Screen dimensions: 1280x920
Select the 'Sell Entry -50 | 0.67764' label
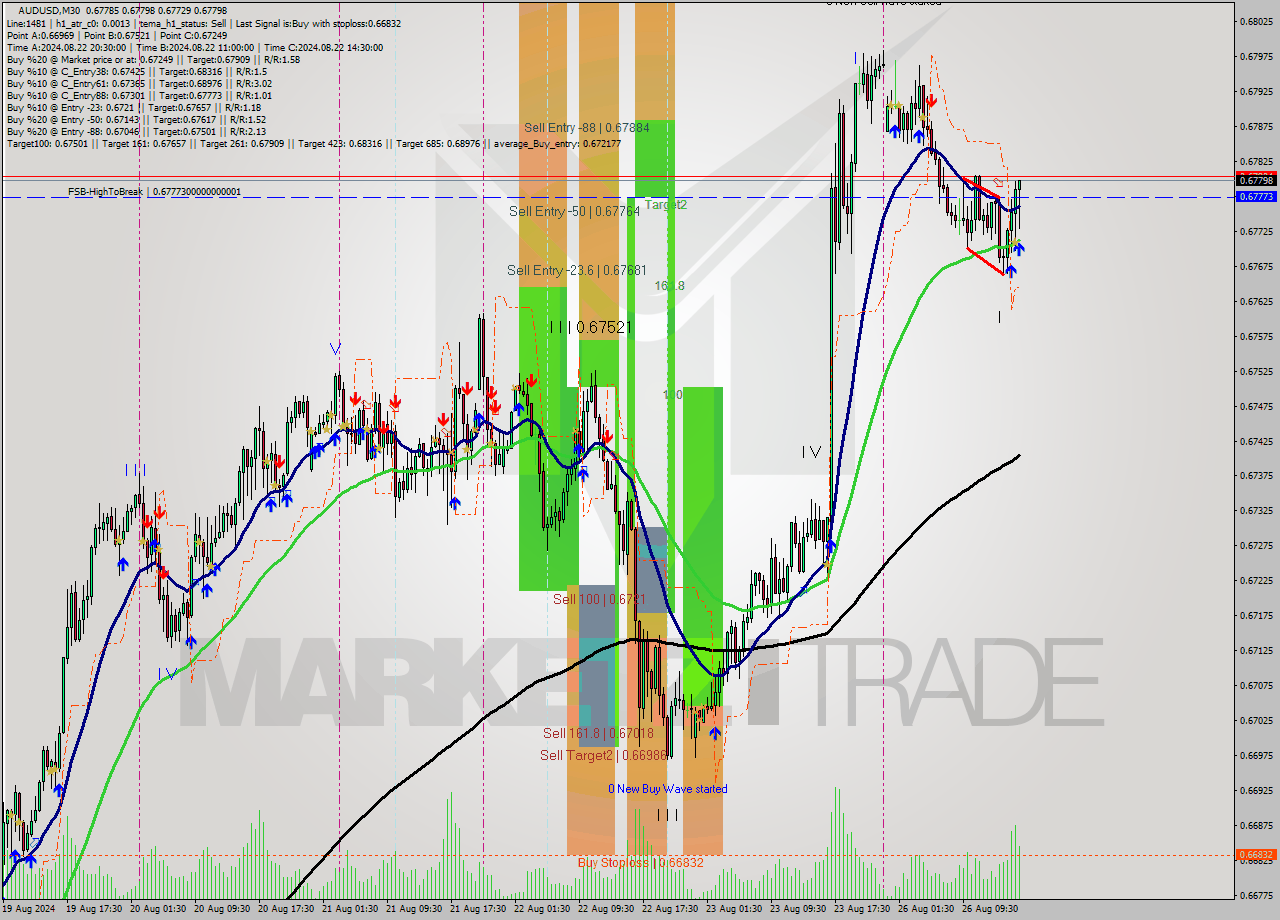point(574,211)
